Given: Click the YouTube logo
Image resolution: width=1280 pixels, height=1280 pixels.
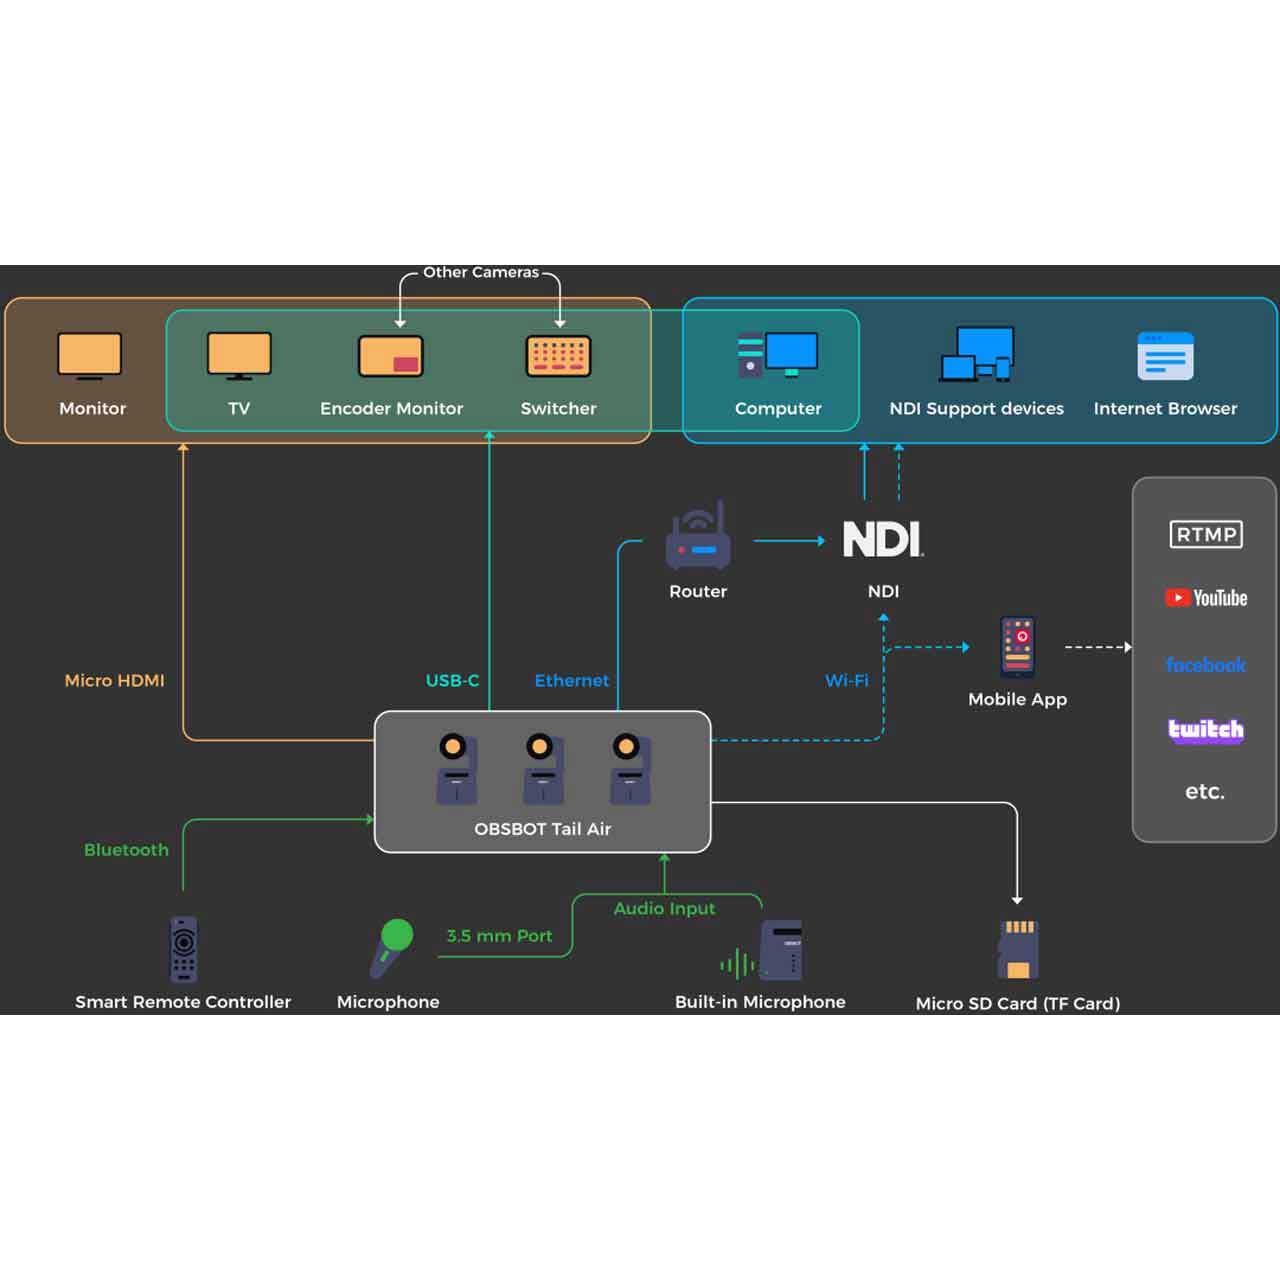Looking at the screenshot, I should tap(1205, 598).
